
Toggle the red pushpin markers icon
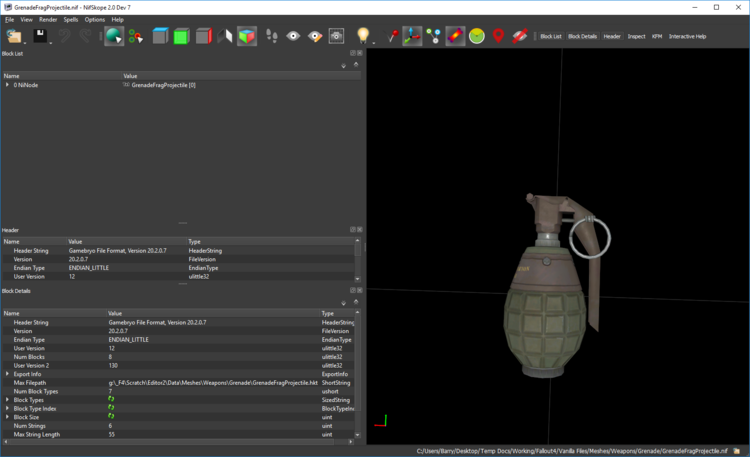click(x=391, y=36)
